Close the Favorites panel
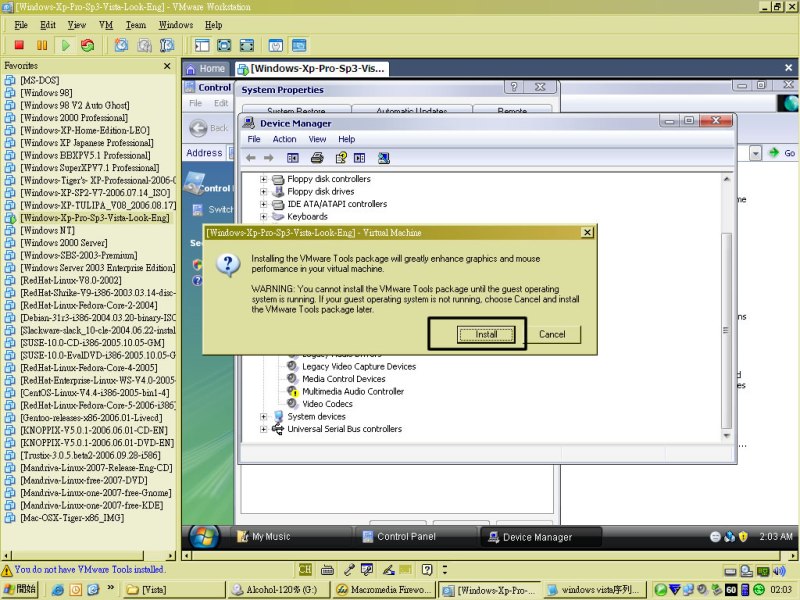 [167, 66]
